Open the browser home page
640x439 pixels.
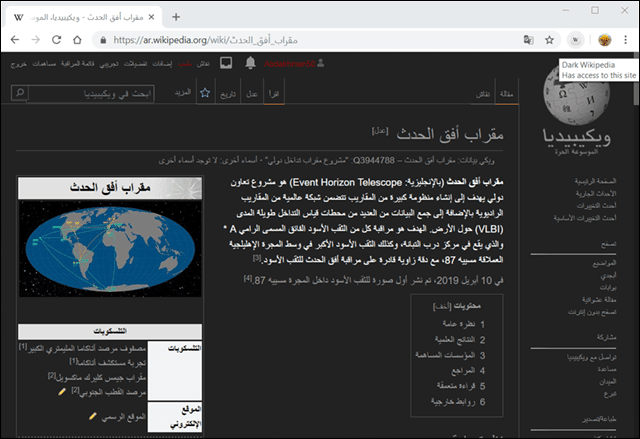77,40
